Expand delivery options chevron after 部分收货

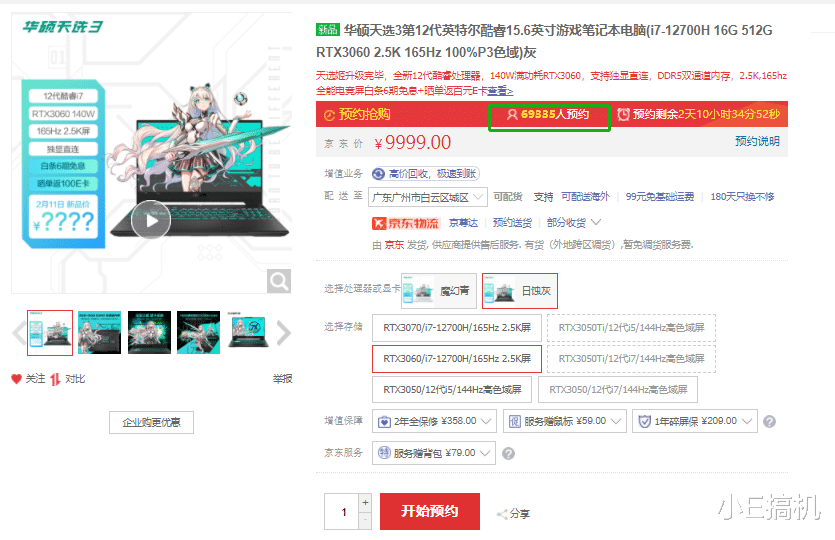click(596, 222)
